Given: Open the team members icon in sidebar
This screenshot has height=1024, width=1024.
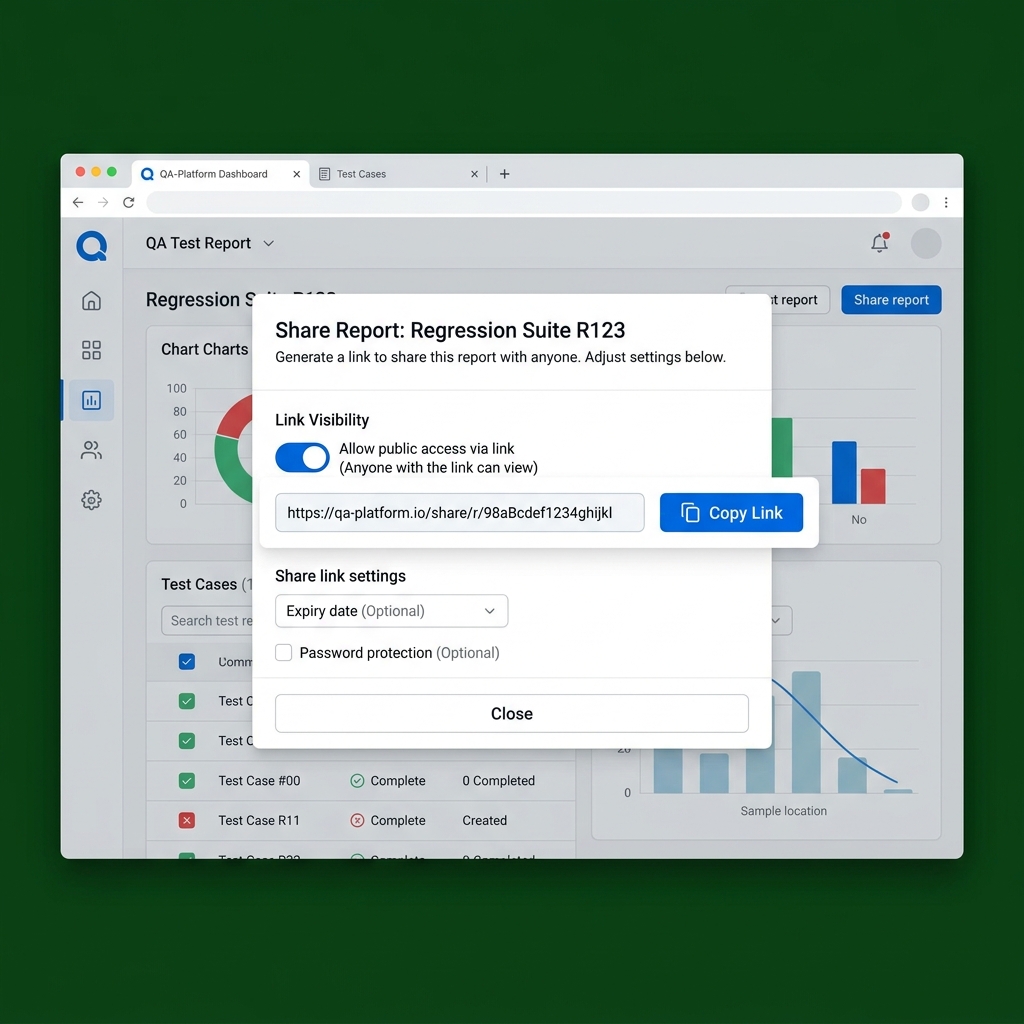Looking at the screenshot, I should [91, 450].
